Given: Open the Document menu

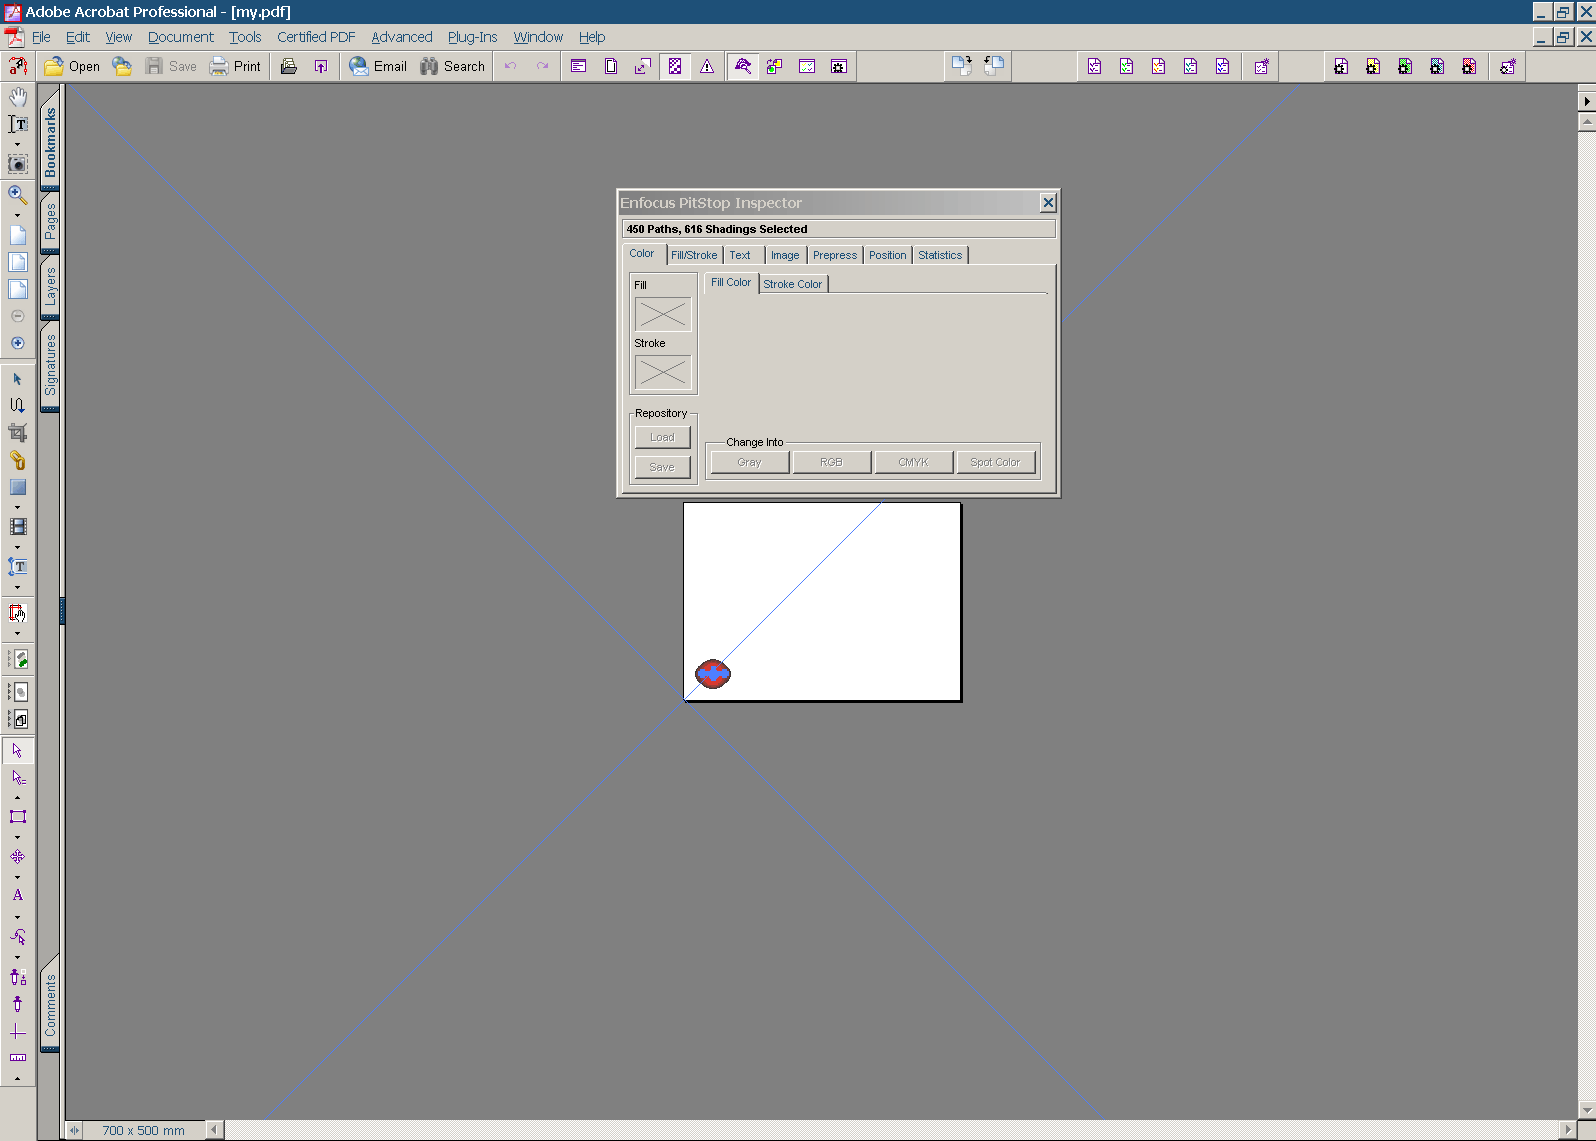Looking at the screenshot, I should pyautogui.click(x=181, y=37).
